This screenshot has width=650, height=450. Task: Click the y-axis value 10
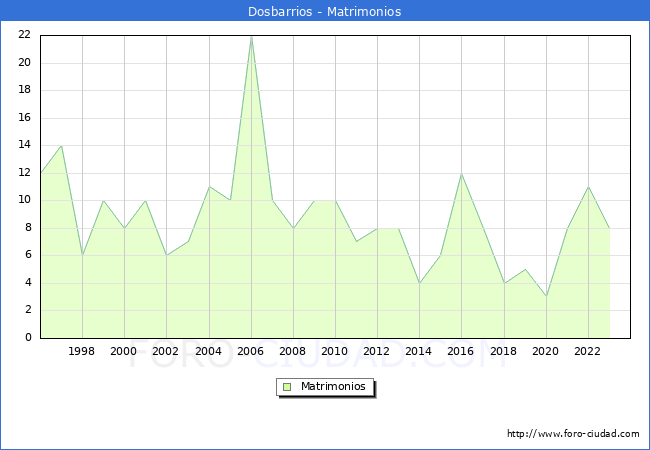[x=25, y=200]
